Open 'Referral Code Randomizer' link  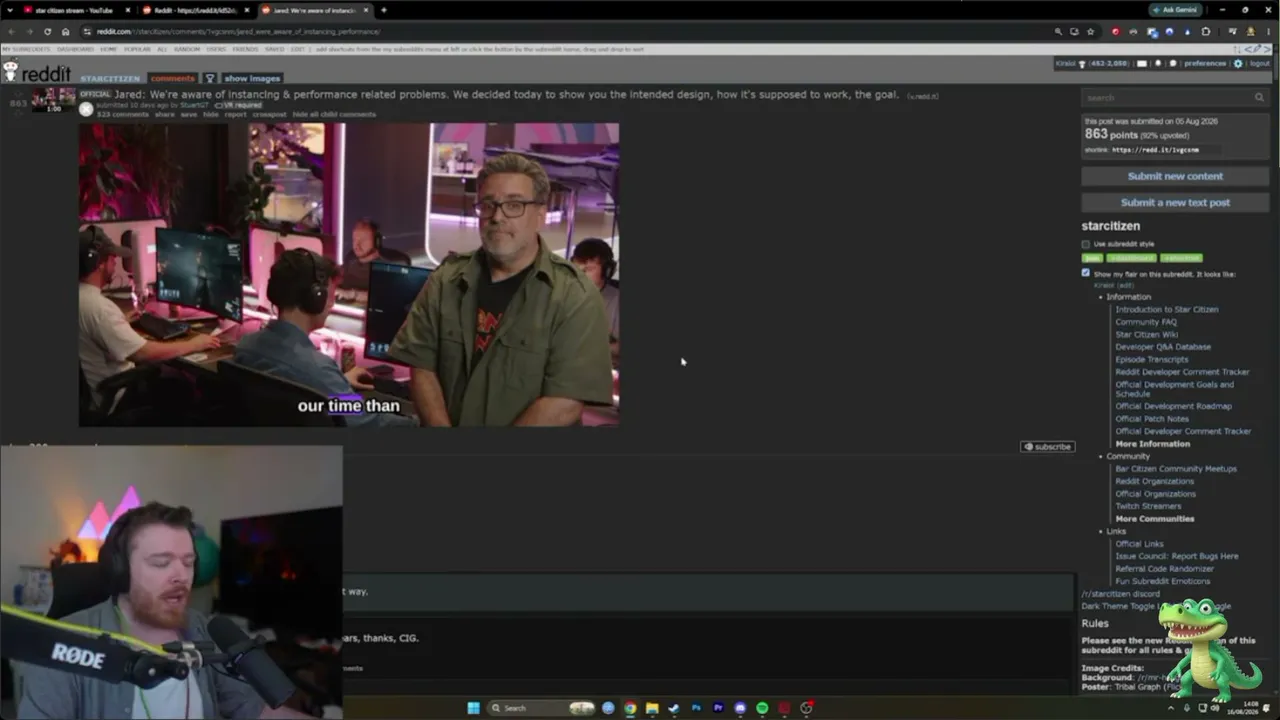1164,569
